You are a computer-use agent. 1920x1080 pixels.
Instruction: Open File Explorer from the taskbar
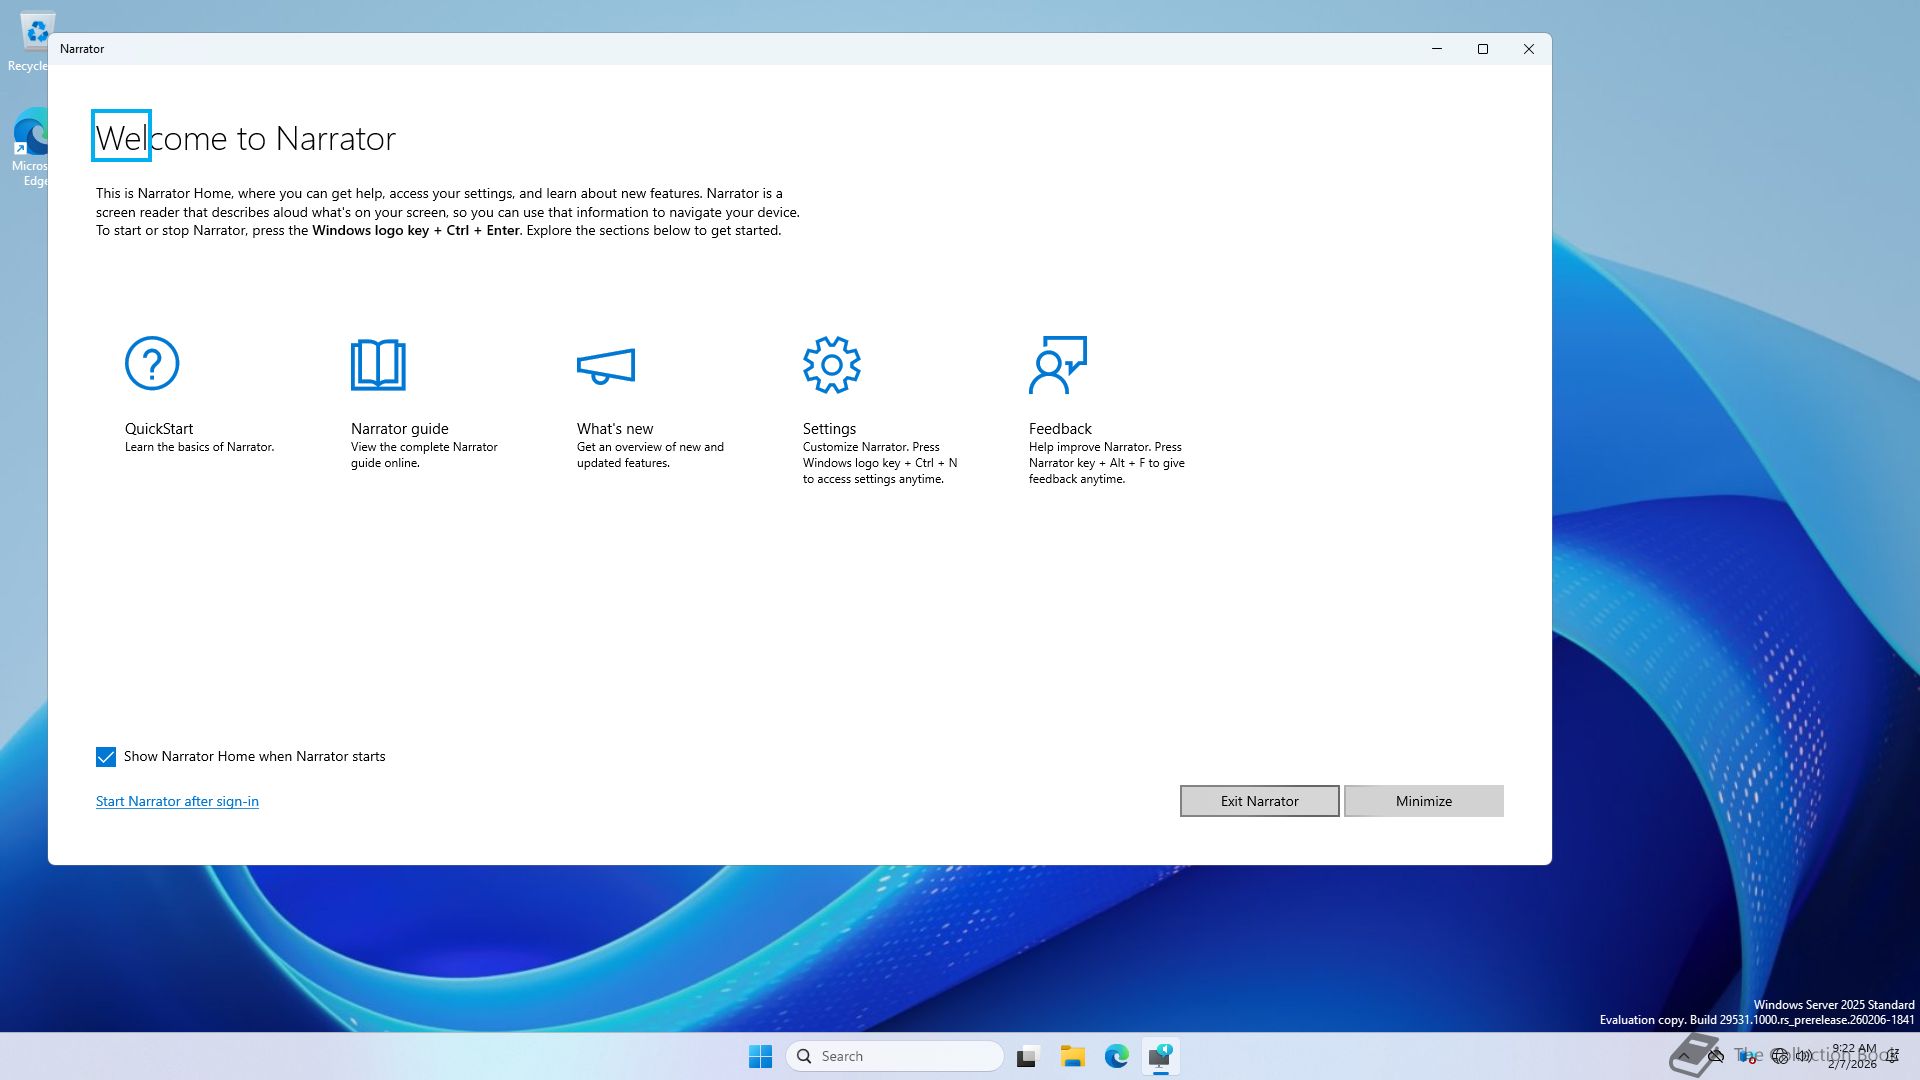(1073, 1056)
